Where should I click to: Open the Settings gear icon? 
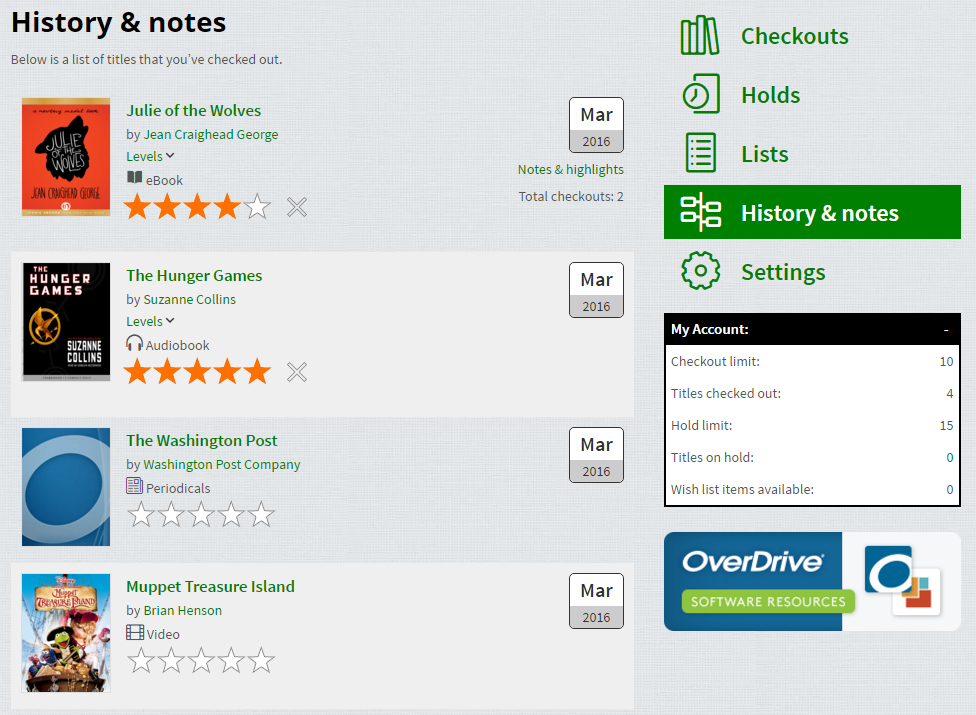pyautogui.click(x=701, y=271)
